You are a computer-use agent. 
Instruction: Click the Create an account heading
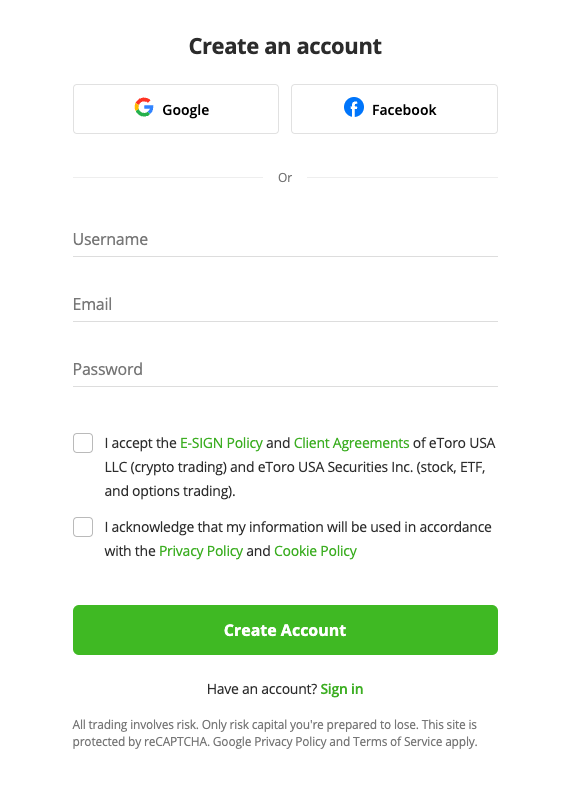coord(285,46)
